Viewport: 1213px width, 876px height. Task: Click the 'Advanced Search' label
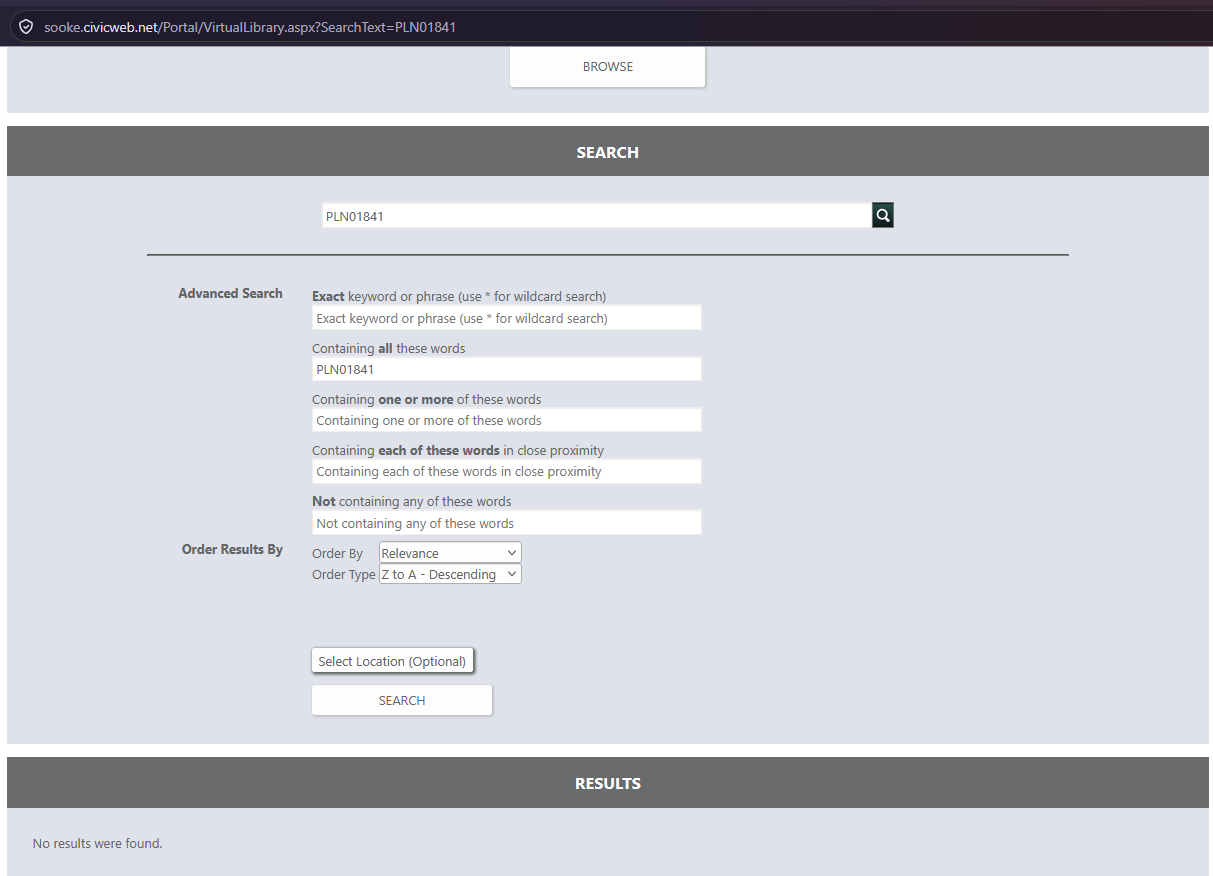(230, 293)
